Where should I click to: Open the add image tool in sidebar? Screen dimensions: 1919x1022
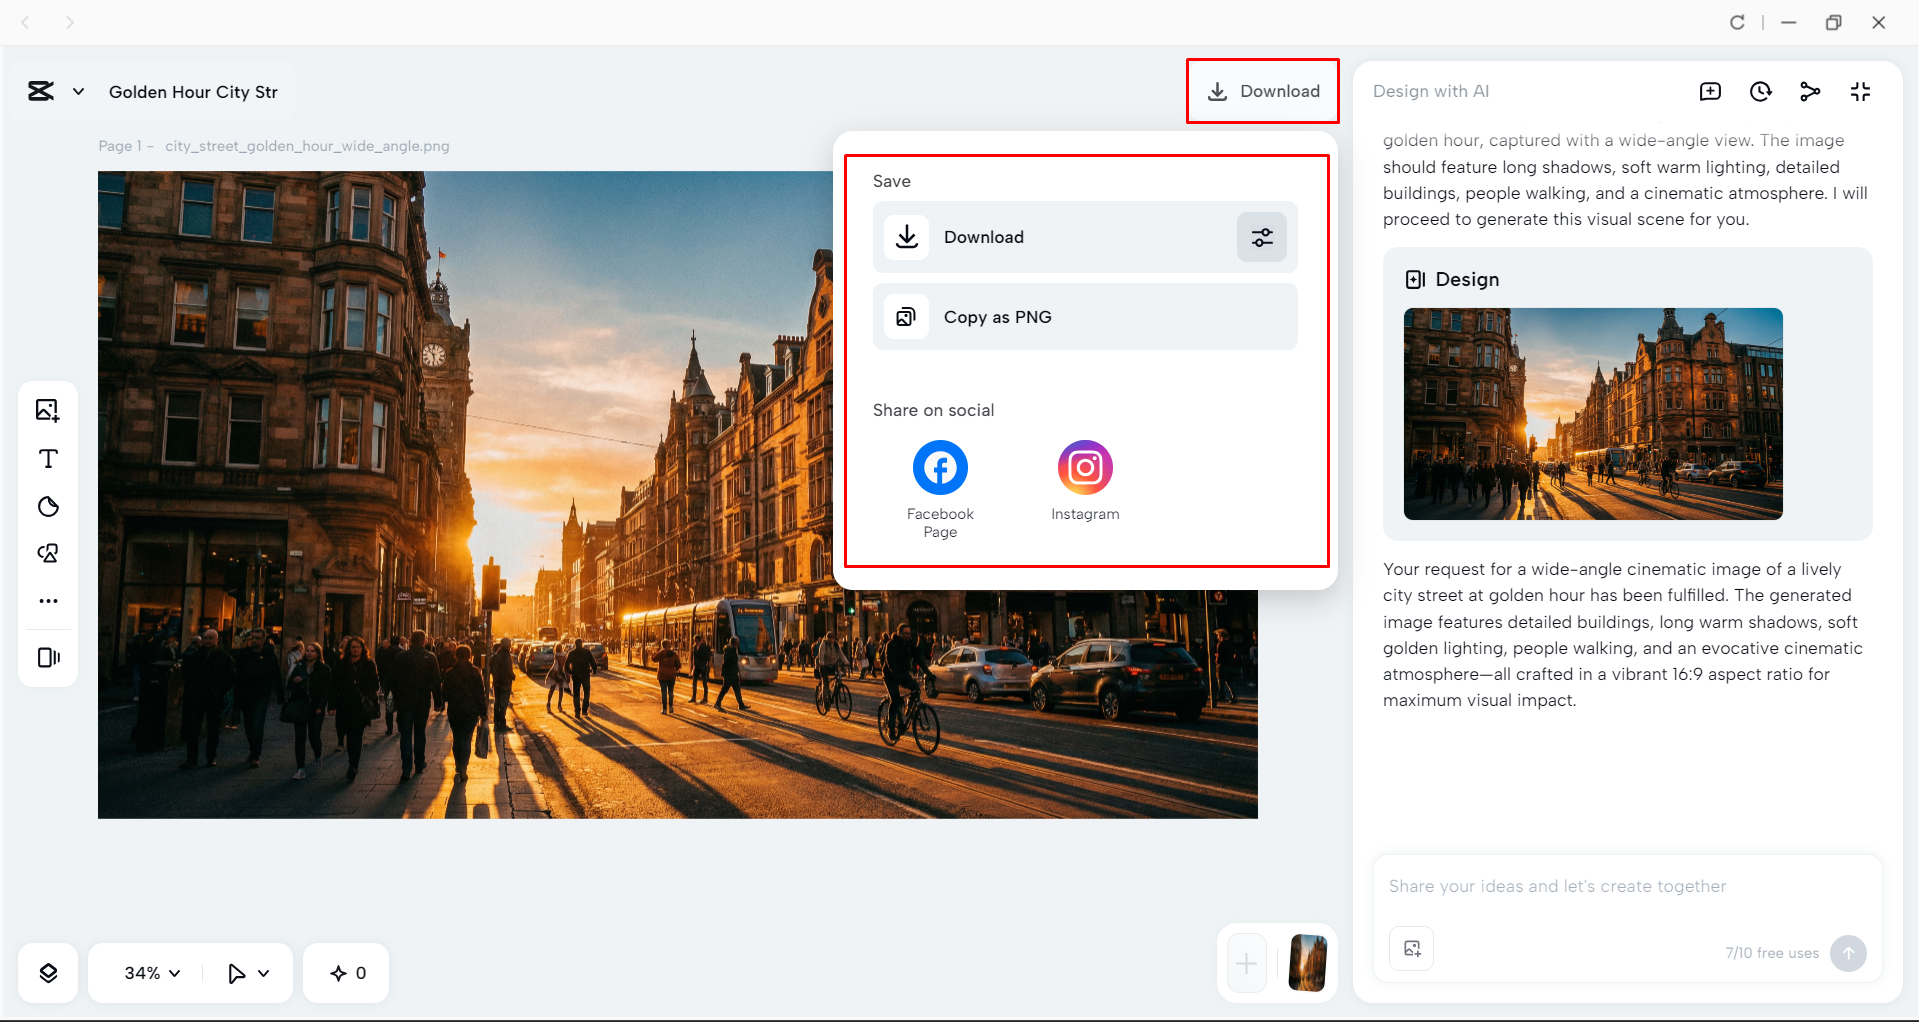(x=48, y=410)
